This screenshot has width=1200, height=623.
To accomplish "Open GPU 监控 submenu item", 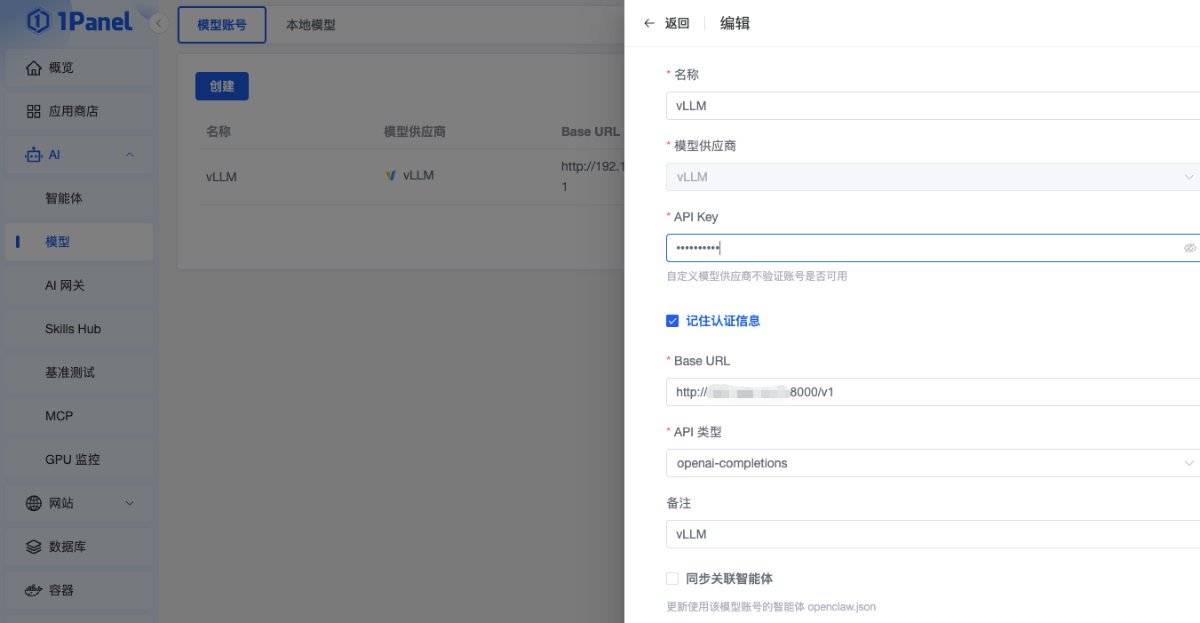I will [79, 459].
